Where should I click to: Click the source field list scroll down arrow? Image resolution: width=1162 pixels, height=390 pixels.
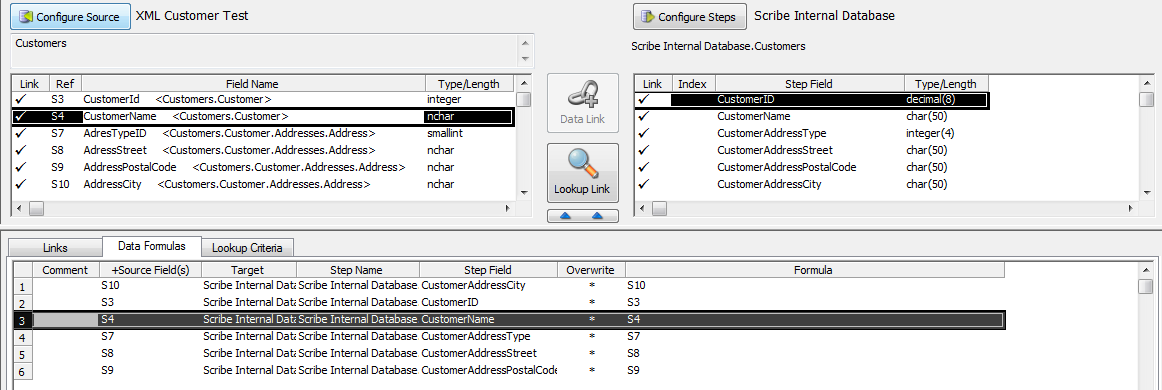(524, 193)
